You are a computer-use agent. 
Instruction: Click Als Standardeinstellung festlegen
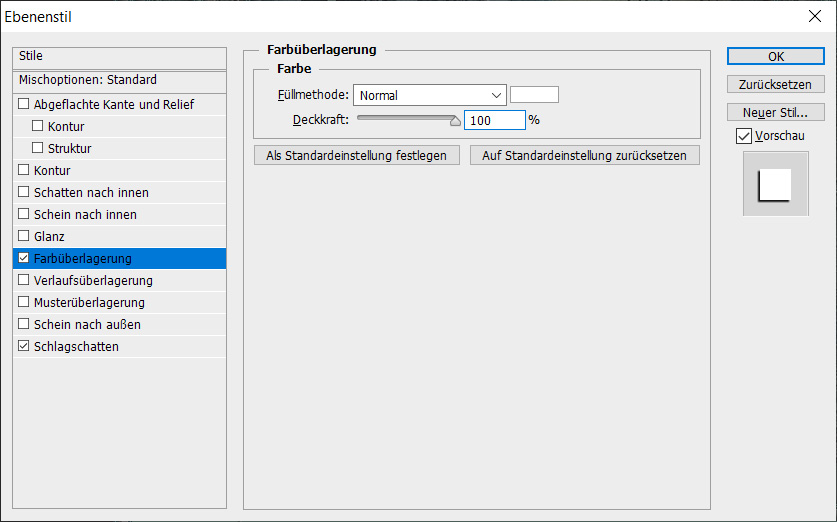357,156
